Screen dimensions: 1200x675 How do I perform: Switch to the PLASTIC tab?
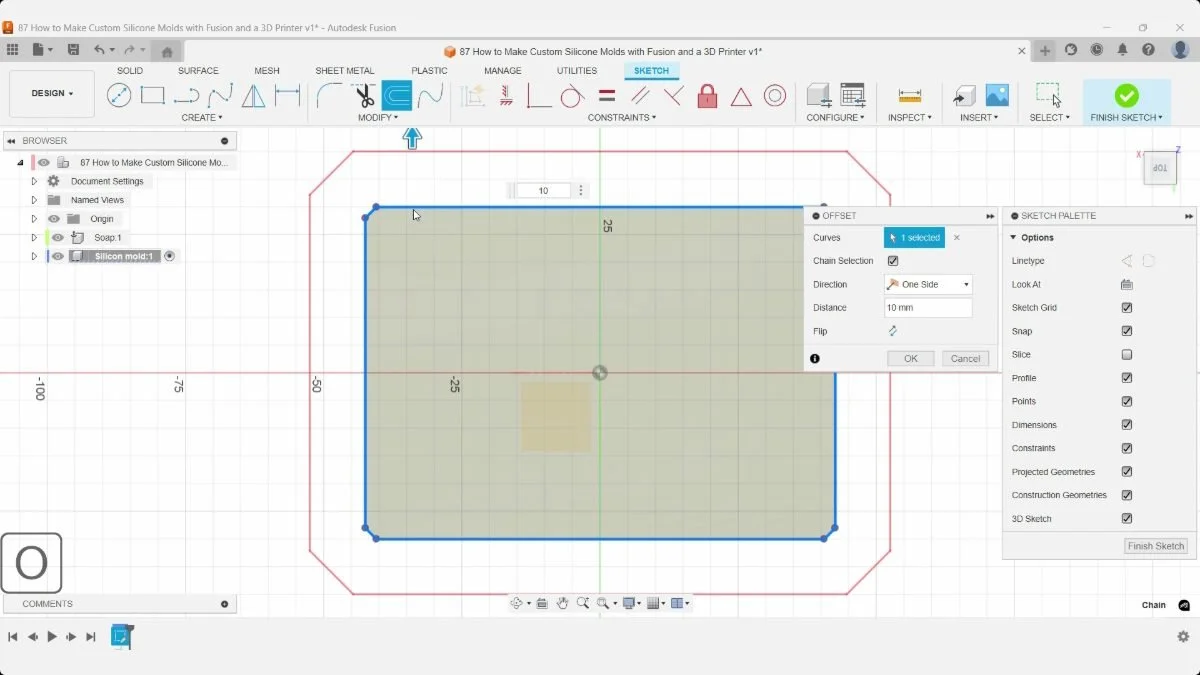pos(430,71)
